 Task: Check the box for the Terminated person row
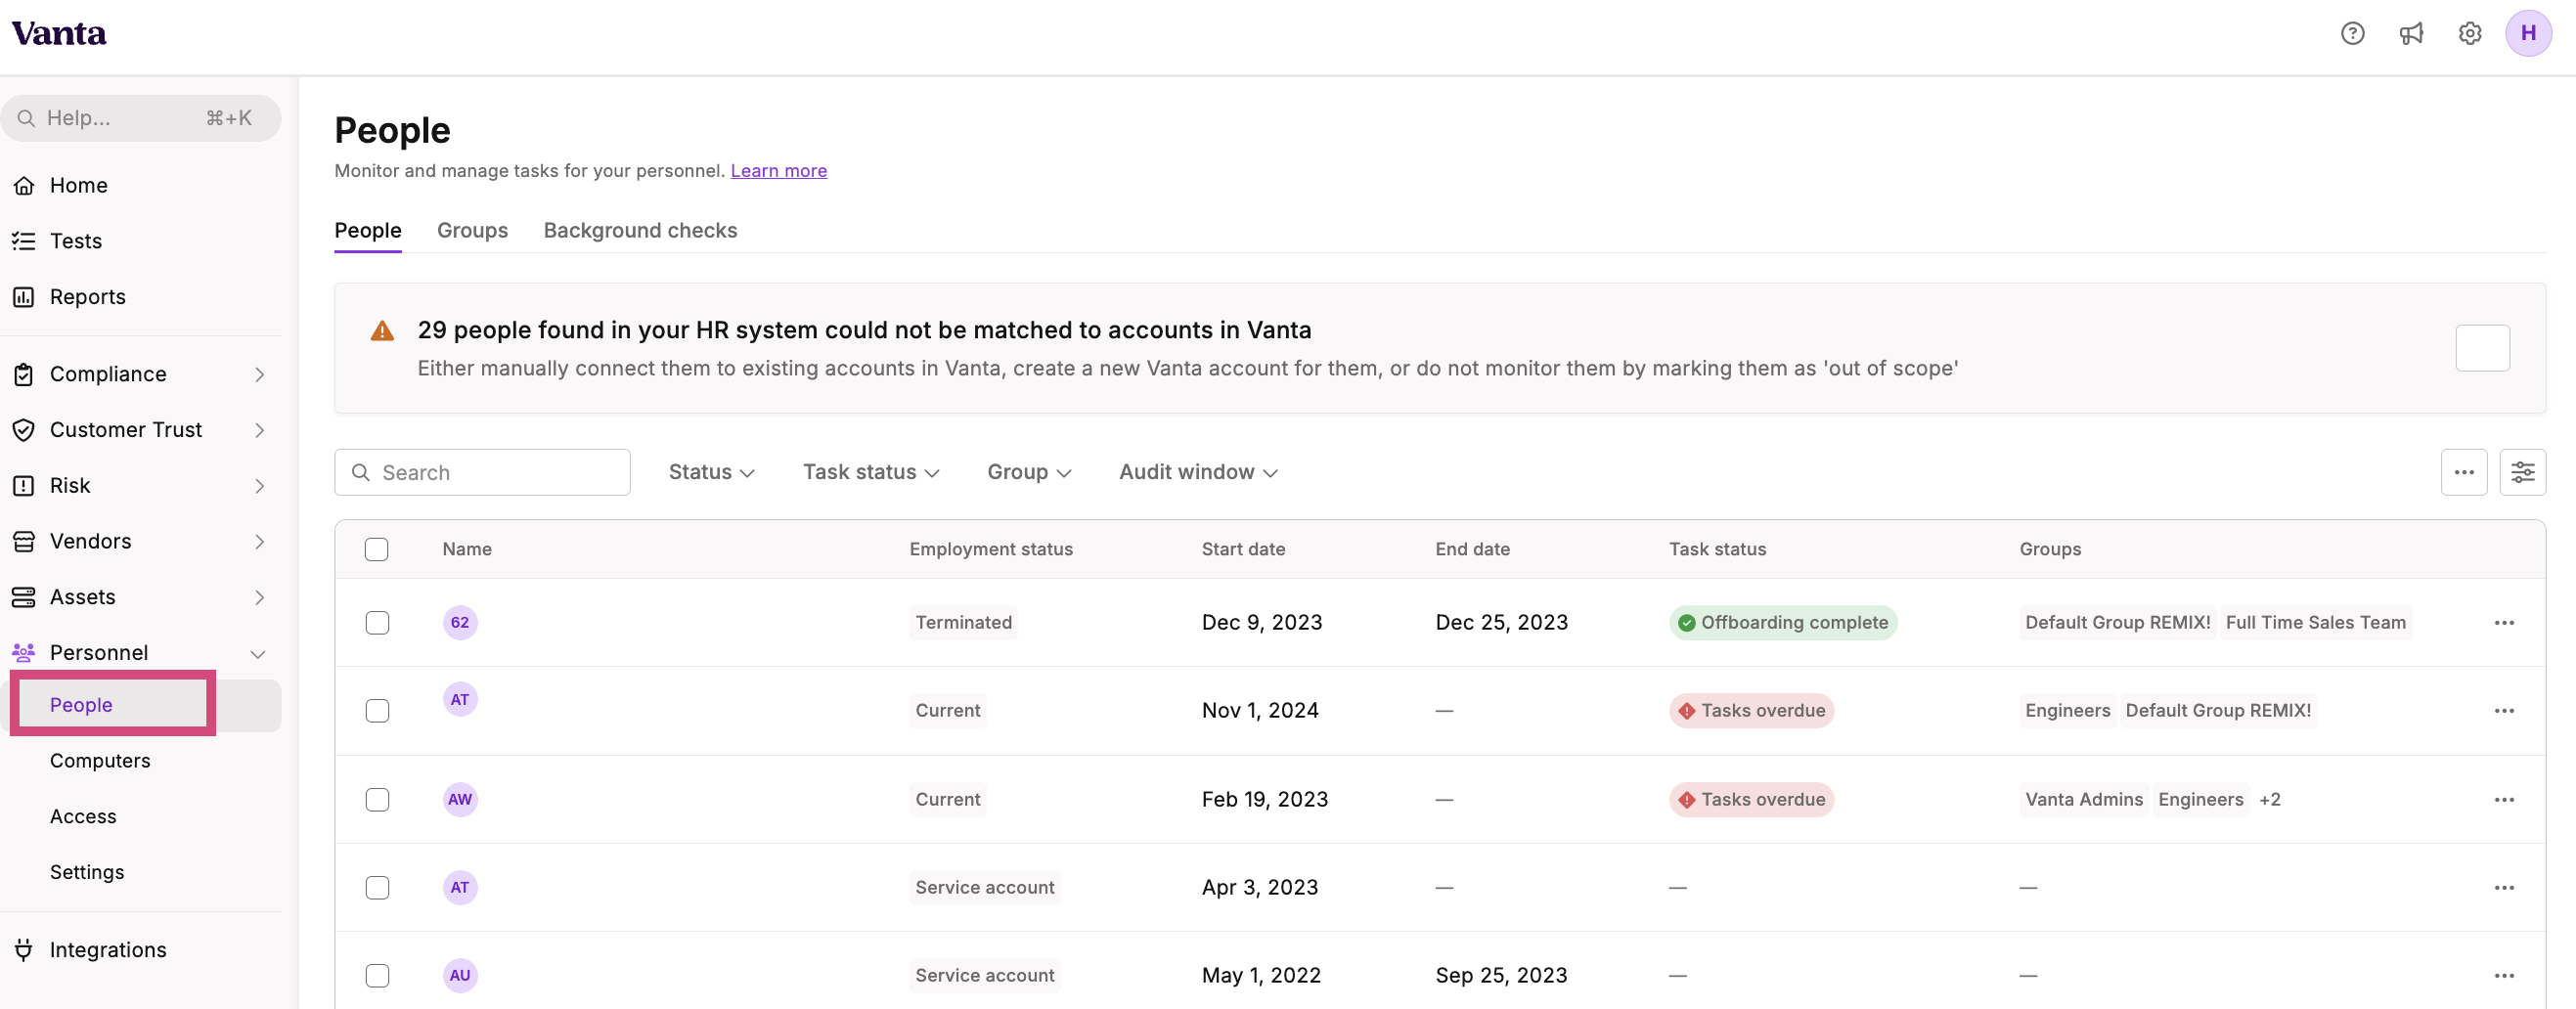[377, 622]
